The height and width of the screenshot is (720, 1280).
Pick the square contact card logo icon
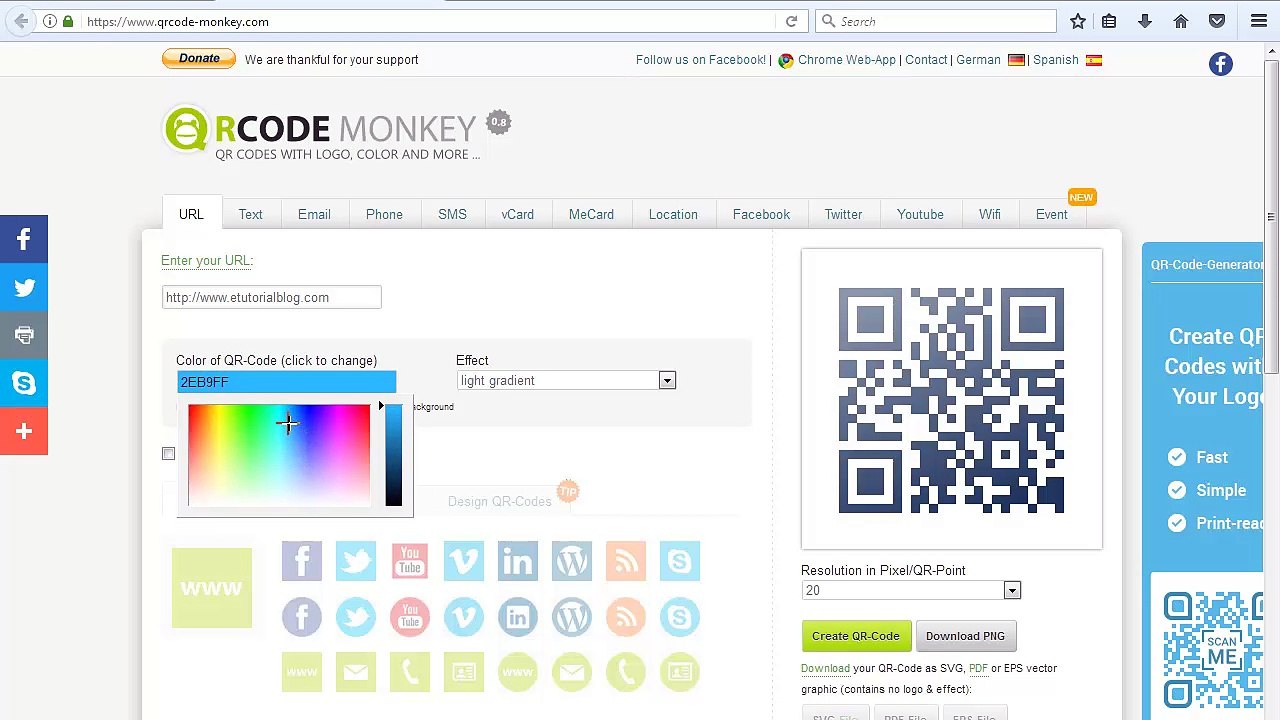pos(463,672)
